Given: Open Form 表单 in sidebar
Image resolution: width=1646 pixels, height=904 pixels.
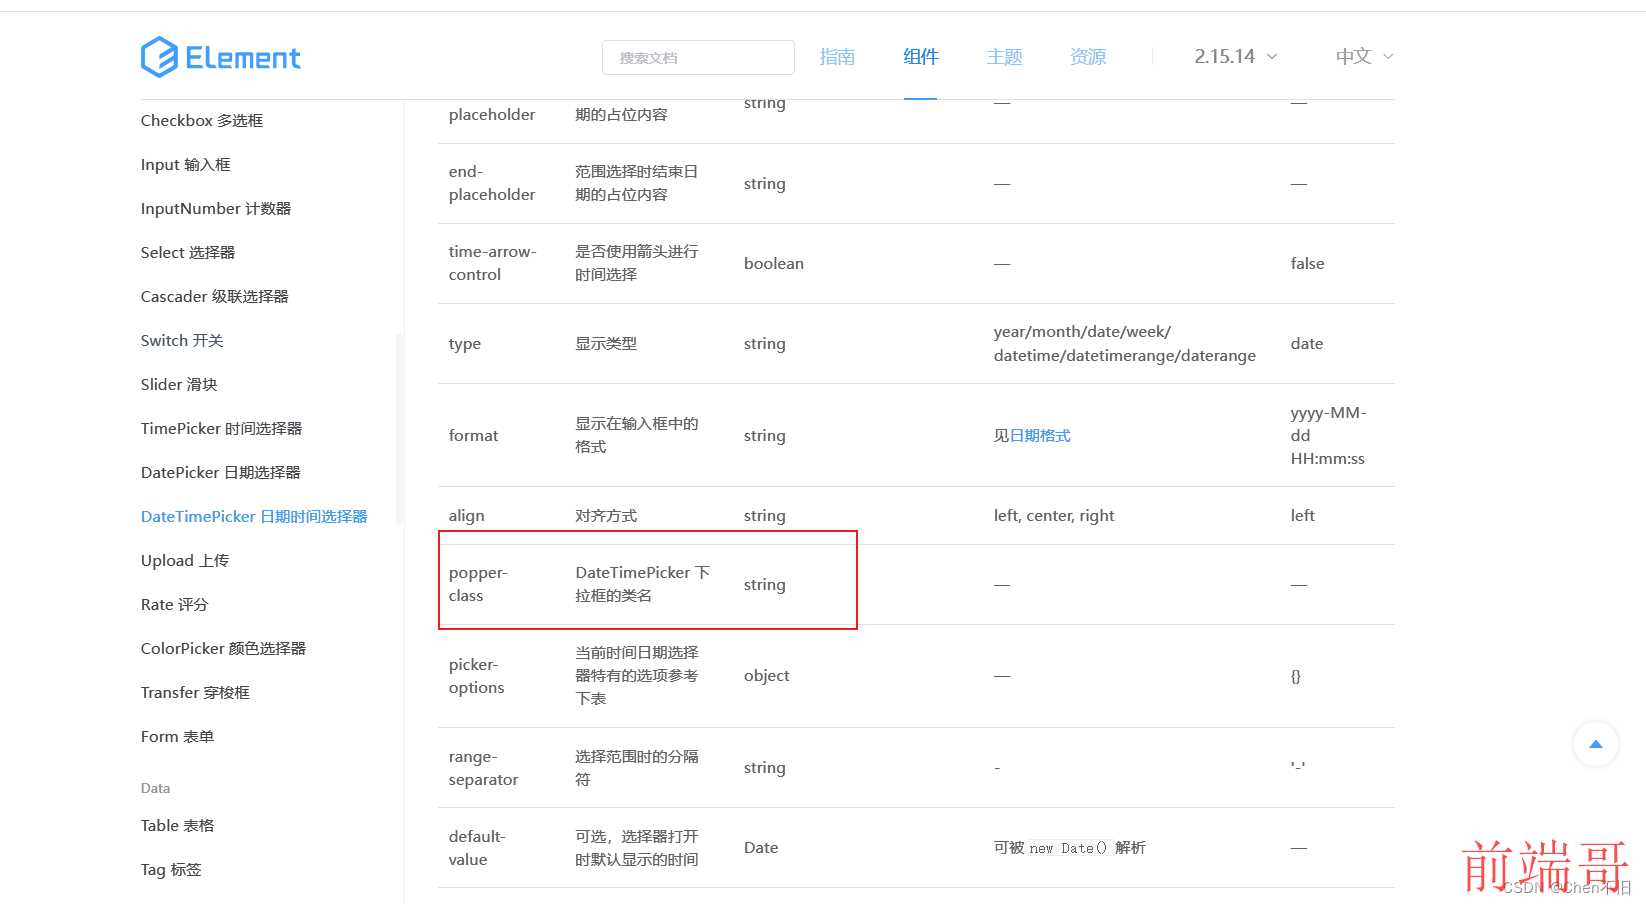Looking at the screenshot, I should pos(177,736).
